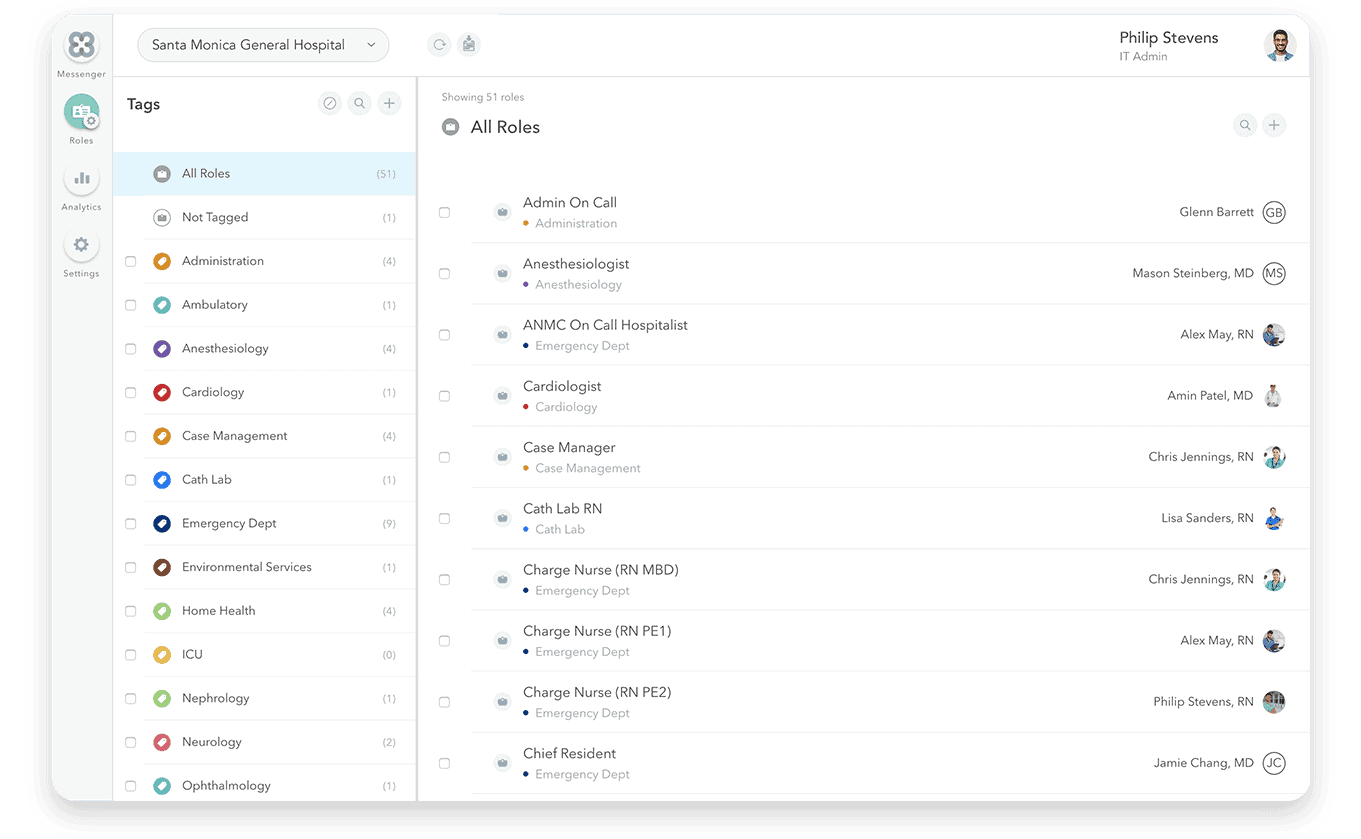The height and width of the screenshot is (839, 1361).
Task: Click Philip Stevens, RN assignee name
Action: 1203,702
